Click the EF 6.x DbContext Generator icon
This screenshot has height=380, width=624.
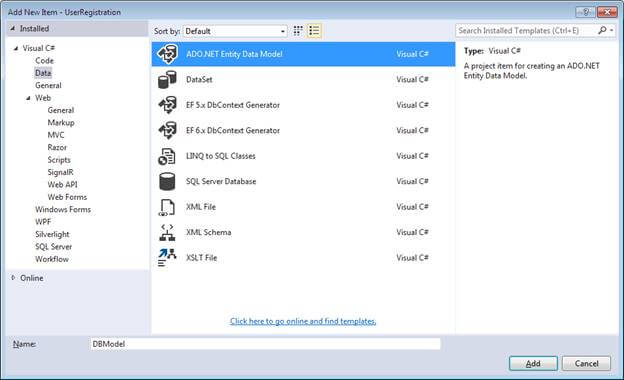(167, 131)
